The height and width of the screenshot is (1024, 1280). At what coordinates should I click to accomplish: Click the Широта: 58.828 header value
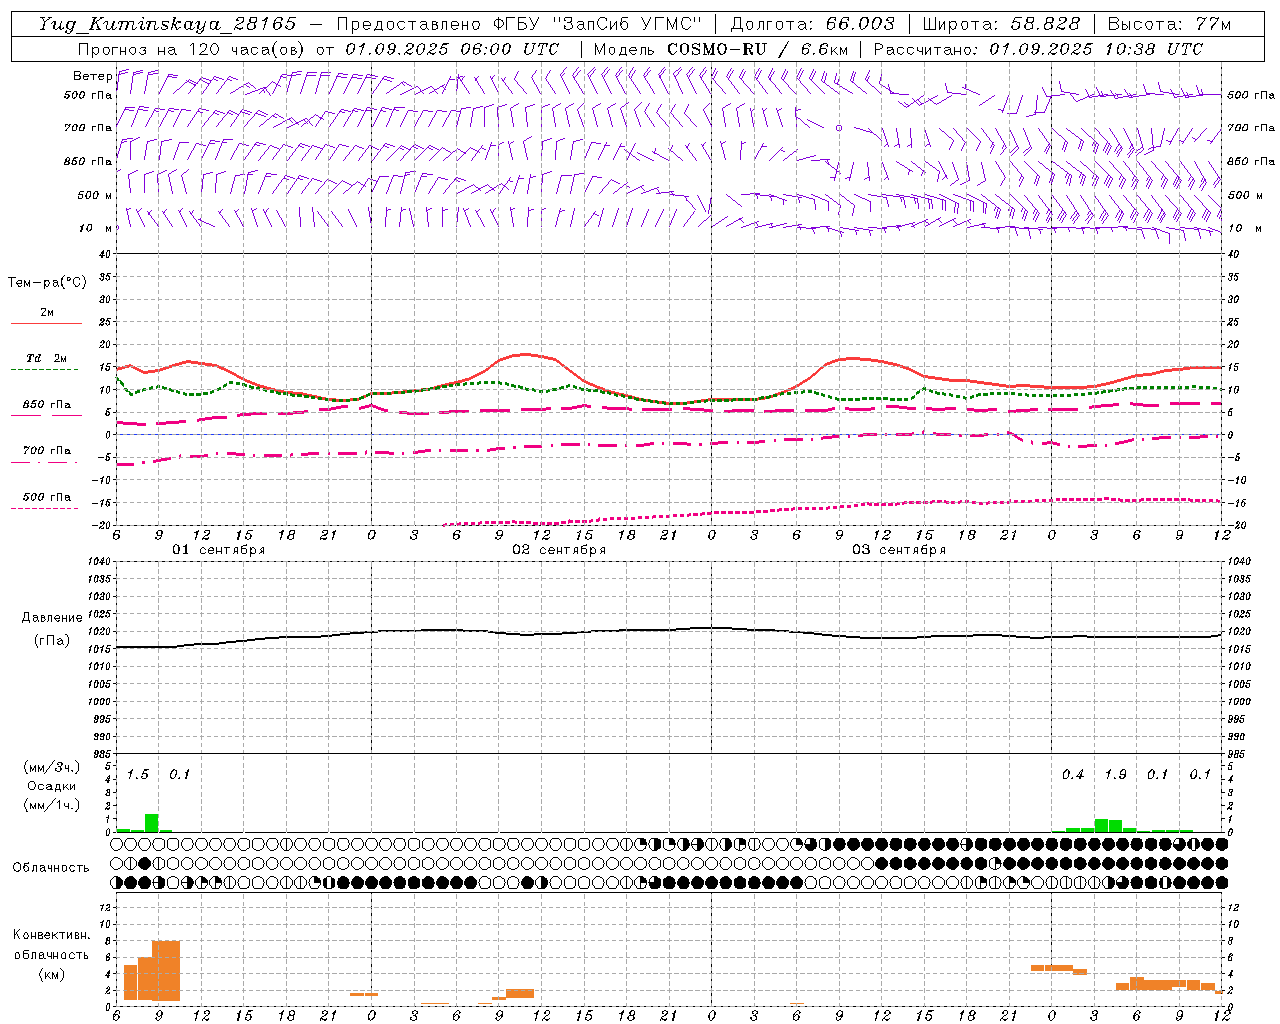point(1001,24)
